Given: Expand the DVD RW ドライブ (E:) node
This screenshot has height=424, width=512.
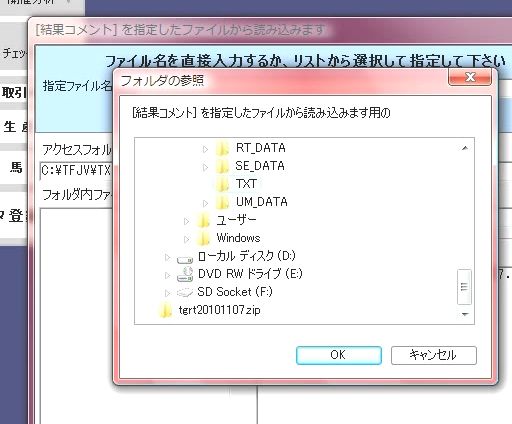Looking at the screenshot, I should tap(167, 275).
